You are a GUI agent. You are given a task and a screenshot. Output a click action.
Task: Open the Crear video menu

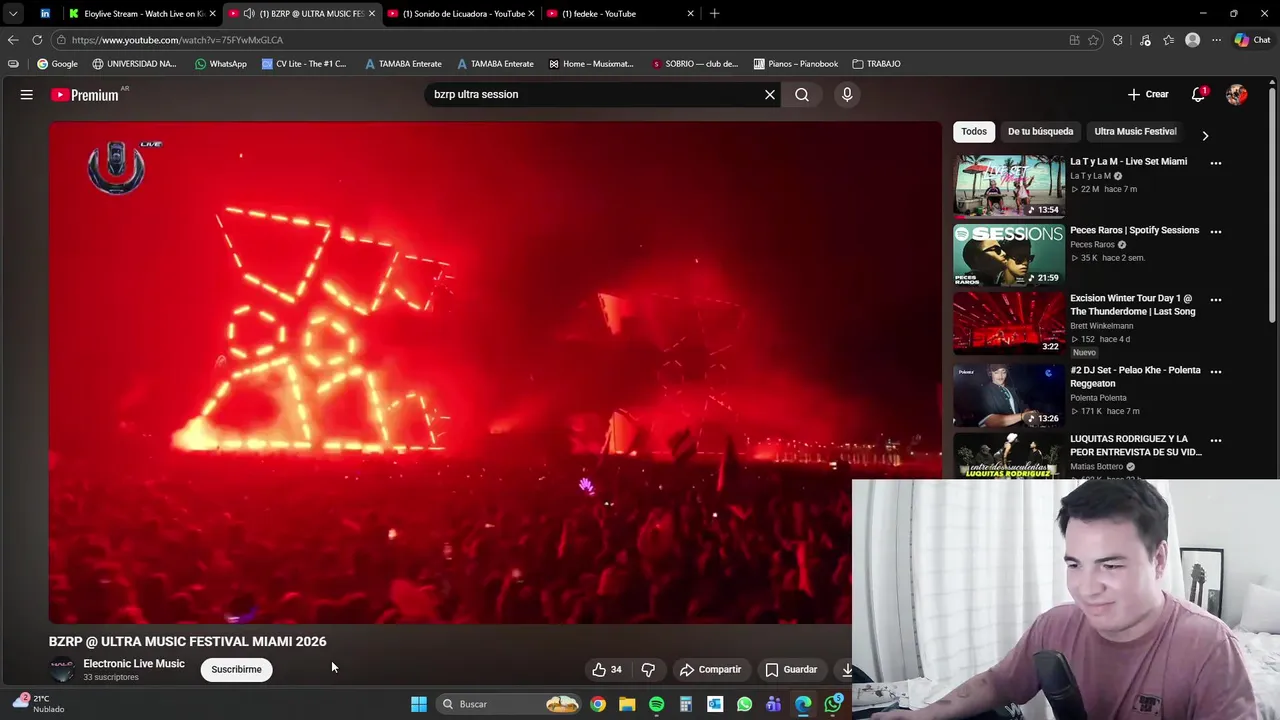[1148, 95]
